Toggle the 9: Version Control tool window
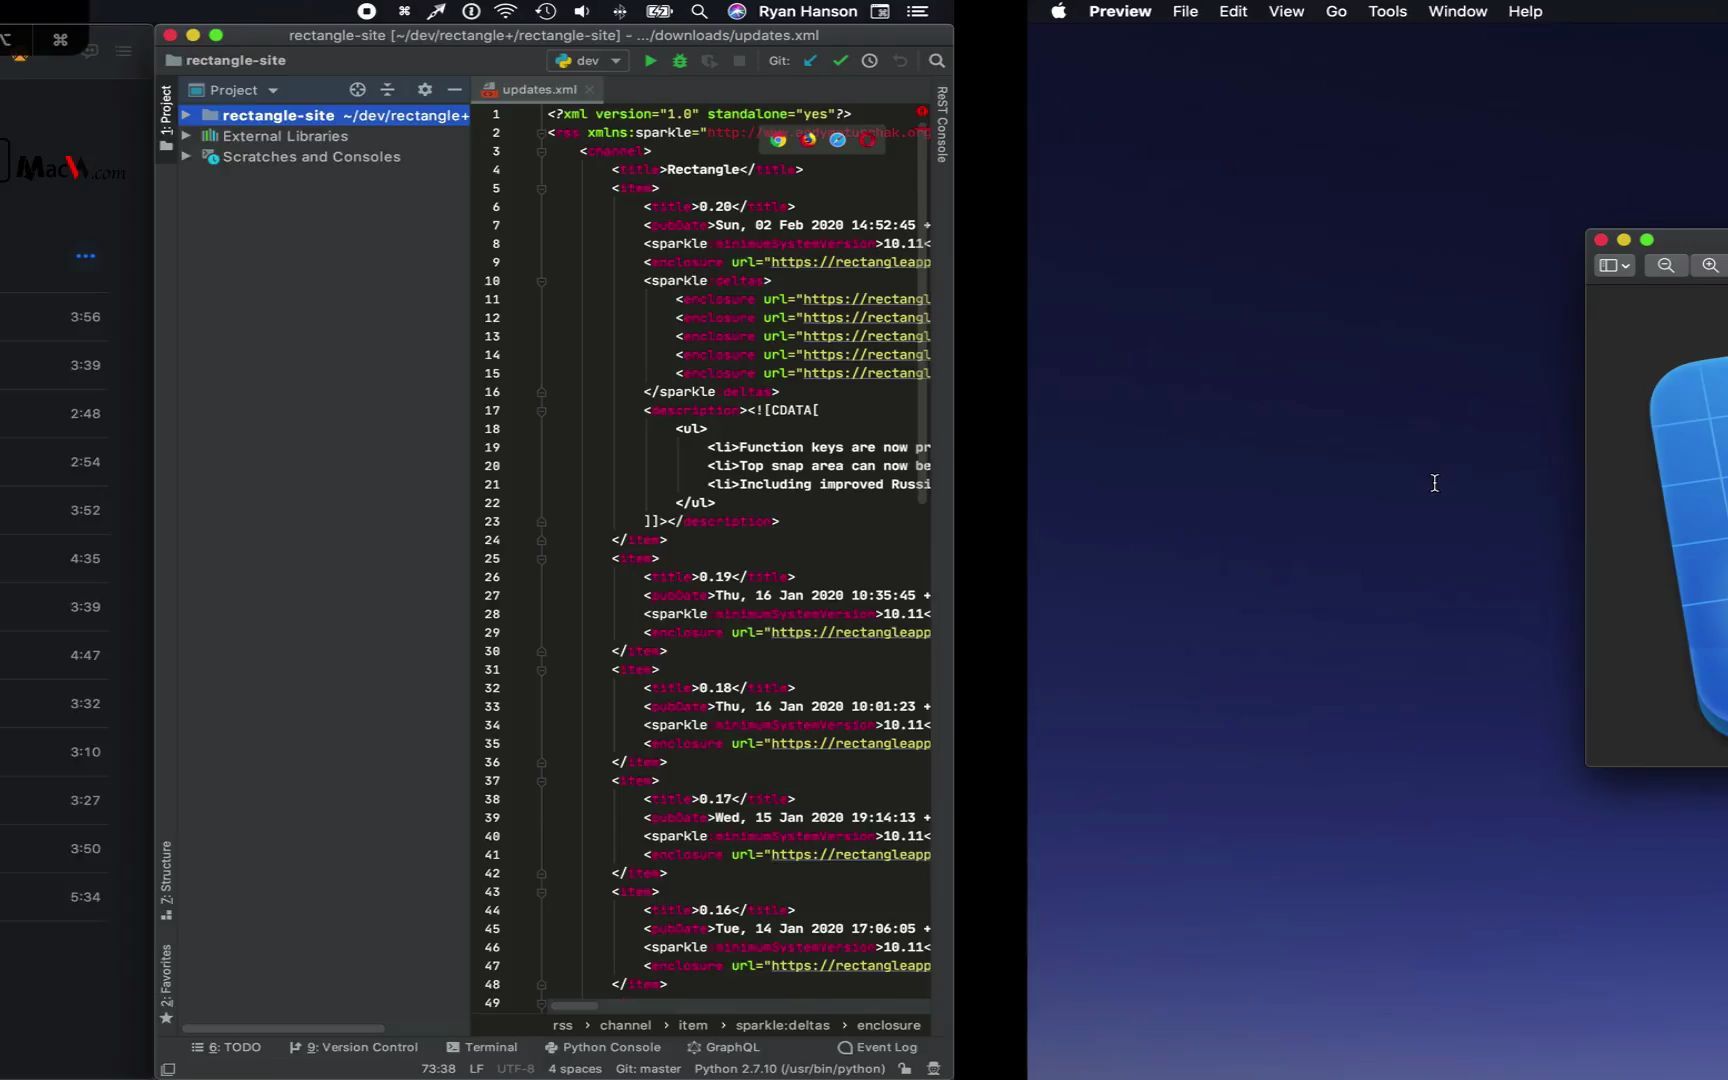 pyautogui.click(x=354, y=1047)
